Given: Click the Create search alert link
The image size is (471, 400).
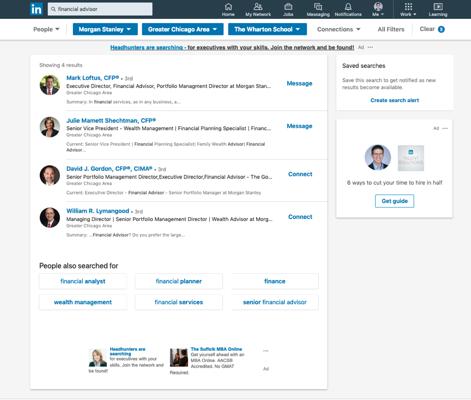Looking at the screenshot, I should click(395, 100).
